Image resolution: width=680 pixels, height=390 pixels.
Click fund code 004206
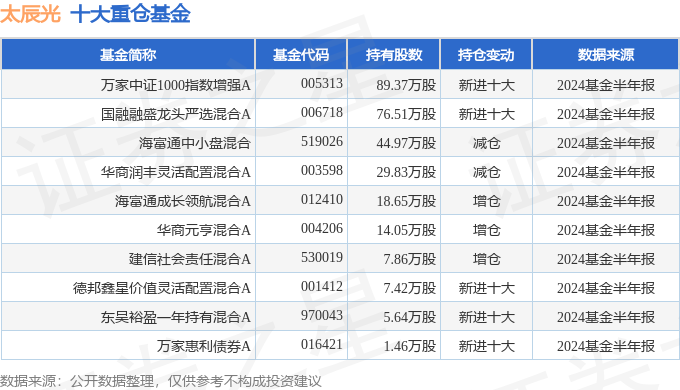(x=322, y=229)
